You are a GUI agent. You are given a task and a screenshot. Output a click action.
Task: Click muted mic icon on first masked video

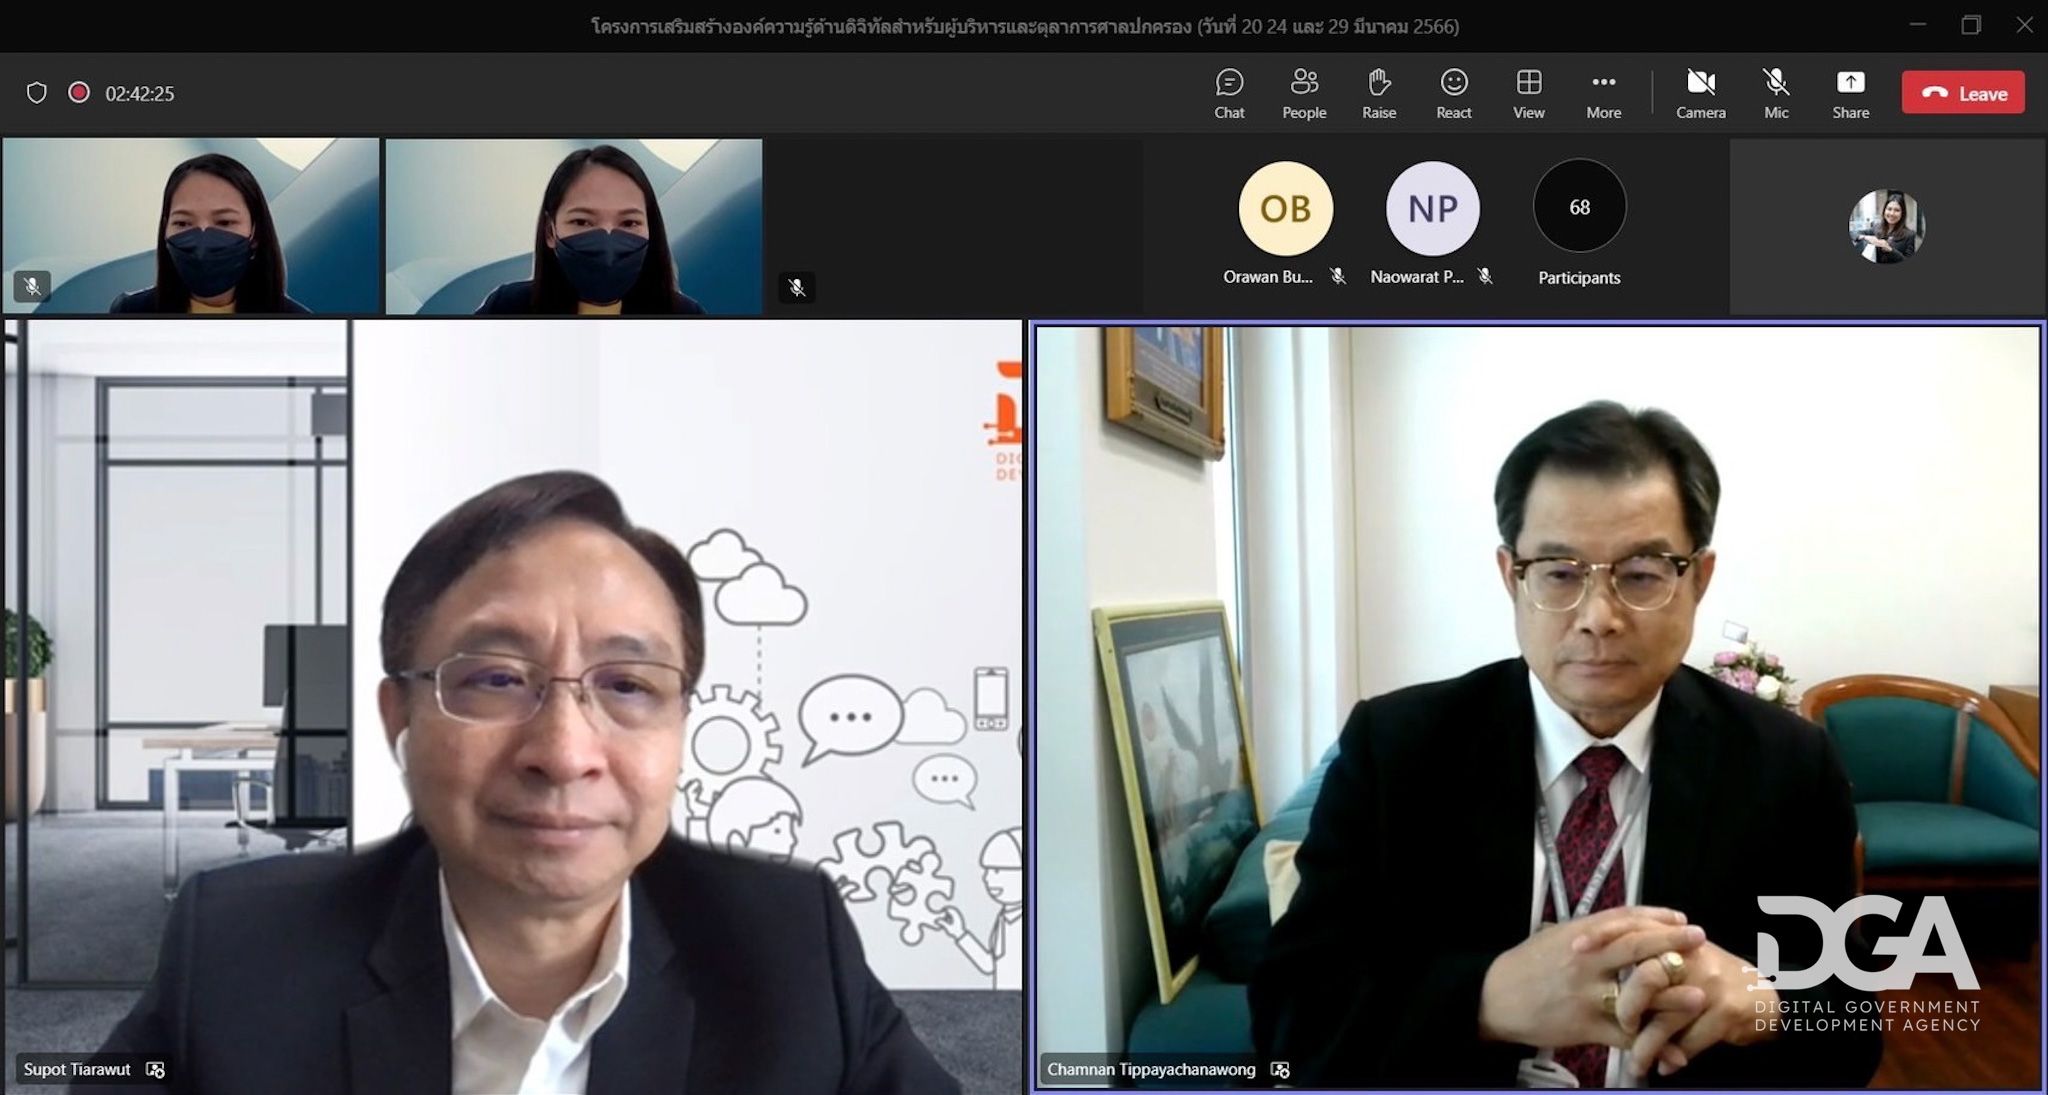pyautogui.click(x=33, y=287)
